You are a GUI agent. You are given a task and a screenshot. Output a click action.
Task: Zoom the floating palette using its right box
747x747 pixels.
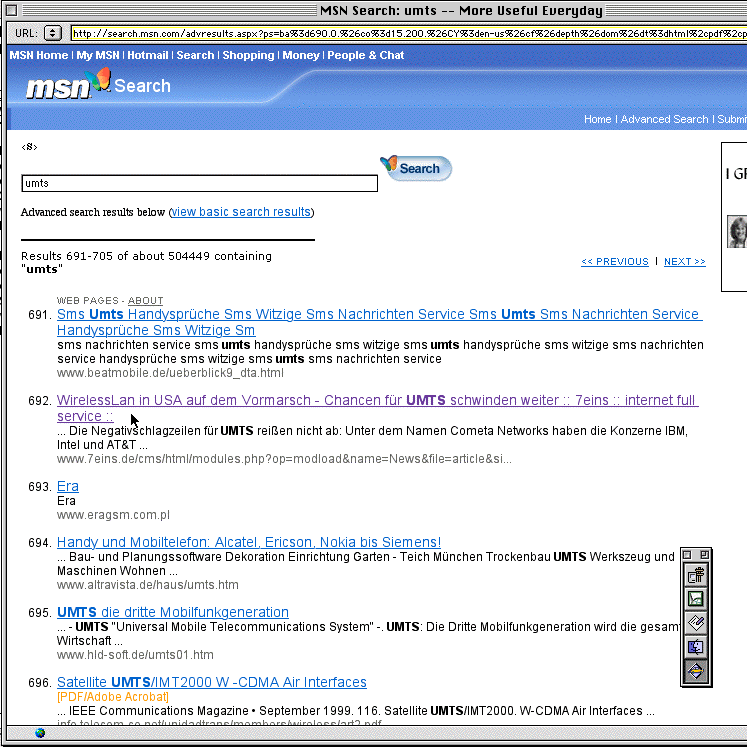(704, 554)
